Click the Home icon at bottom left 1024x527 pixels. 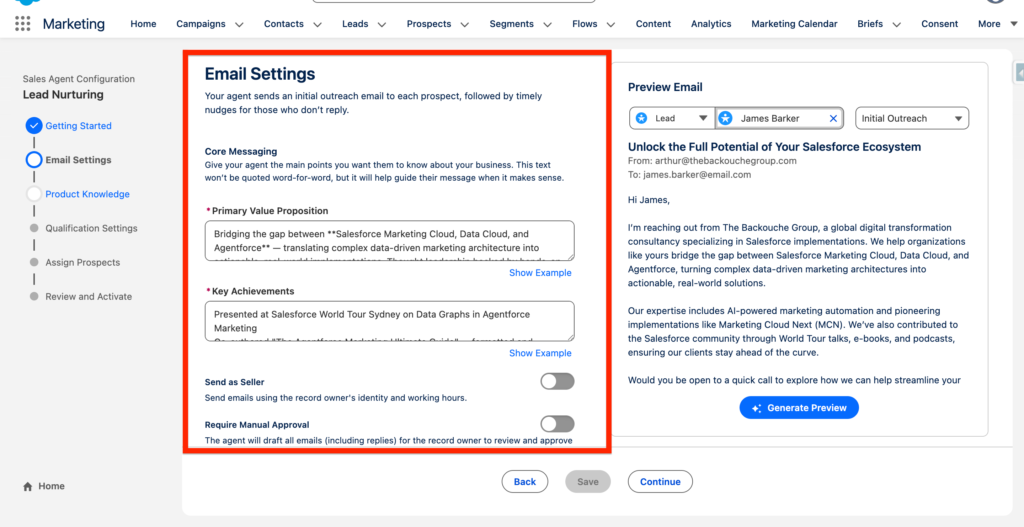pyautogui.click(x=27, y=487)
